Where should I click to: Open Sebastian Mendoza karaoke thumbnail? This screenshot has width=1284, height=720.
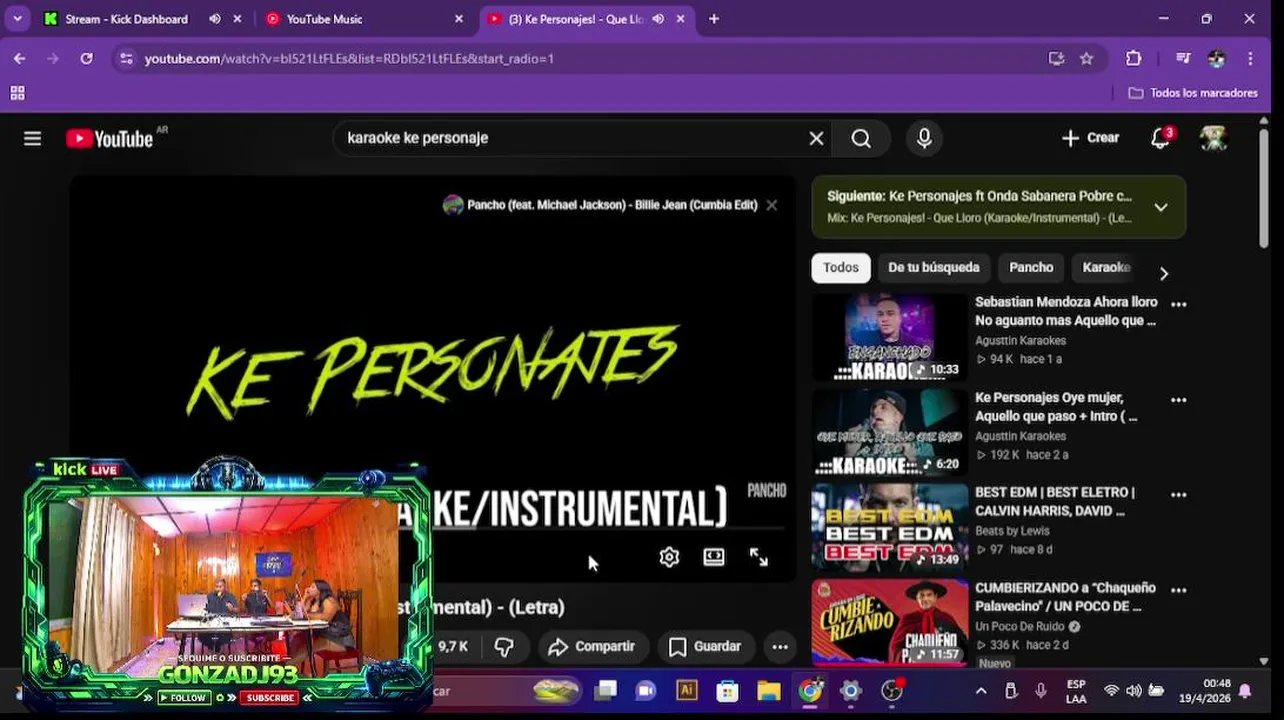890,337
